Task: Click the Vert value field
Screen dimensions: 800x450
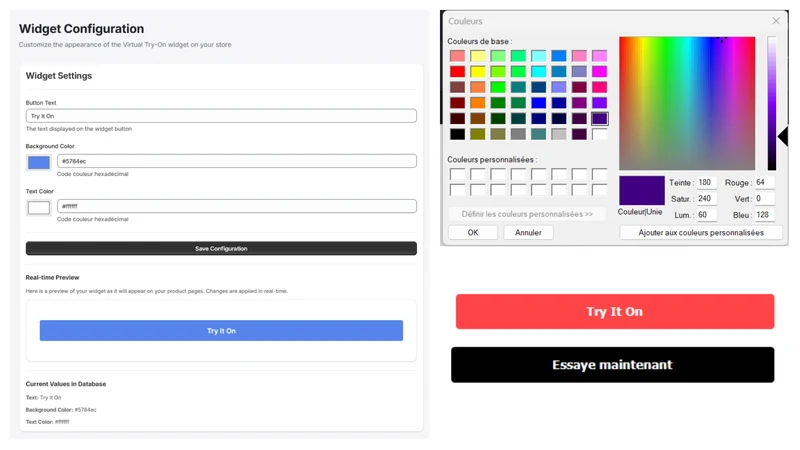Action: pos(764,198)
